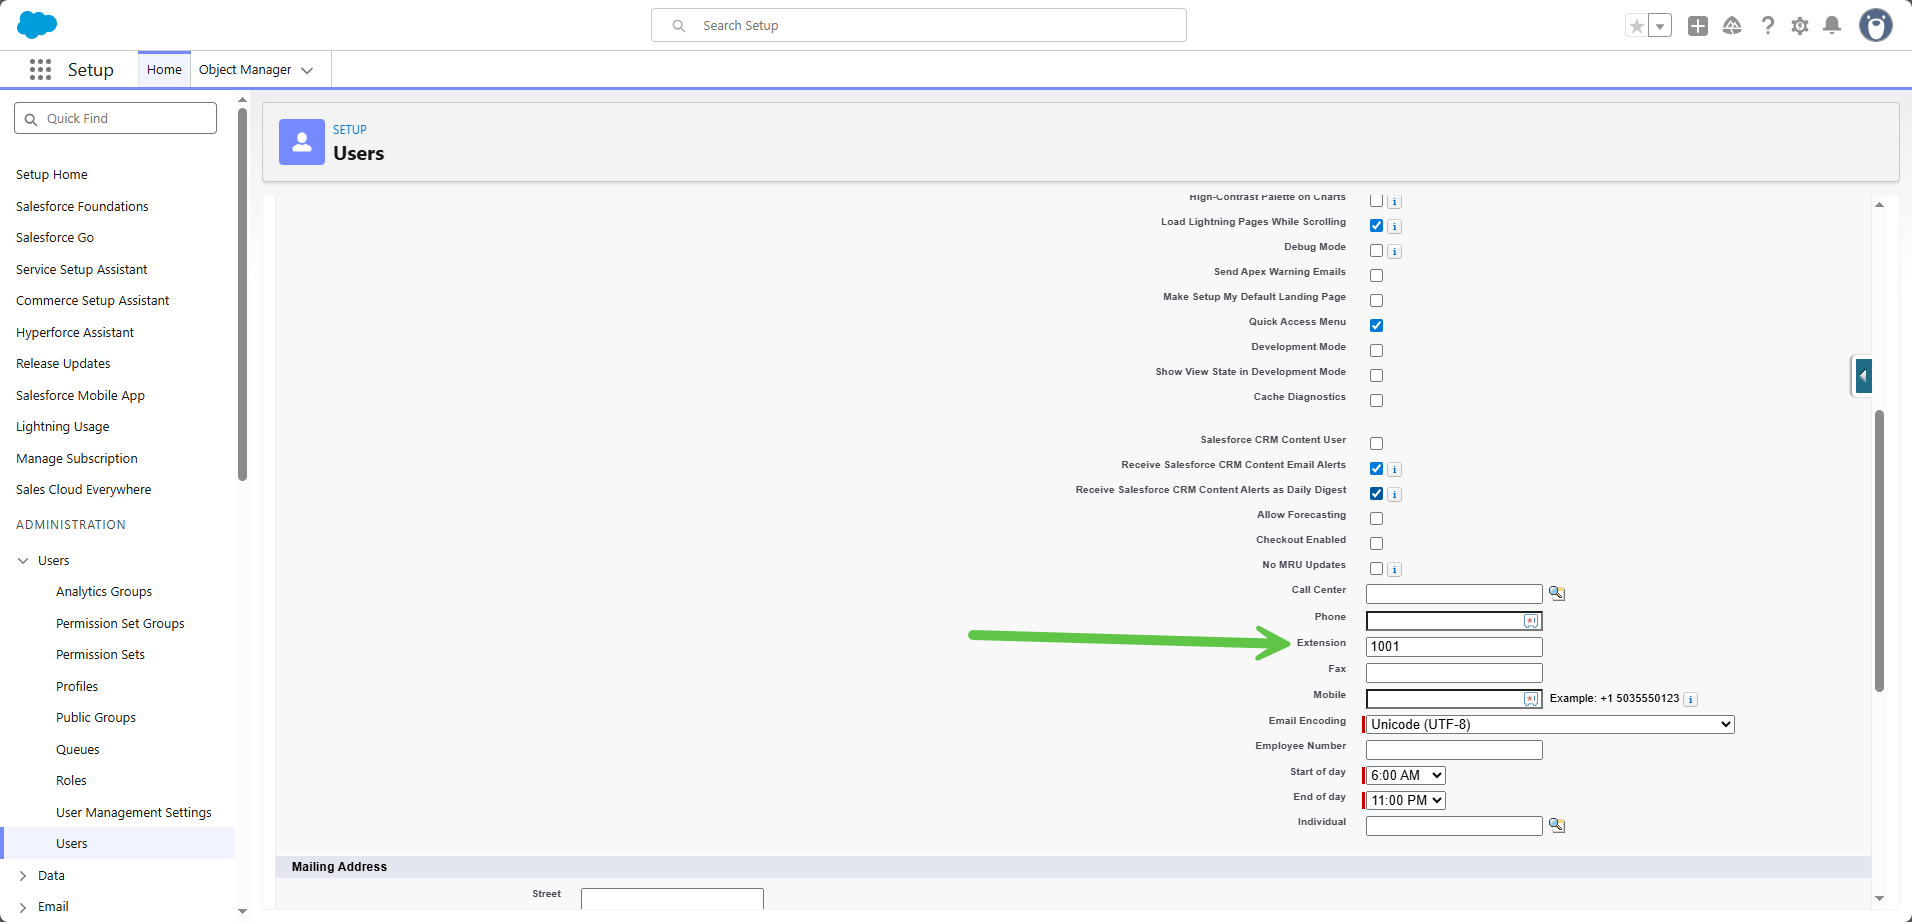Click the Call Center lookup icon

(1556, 593)
